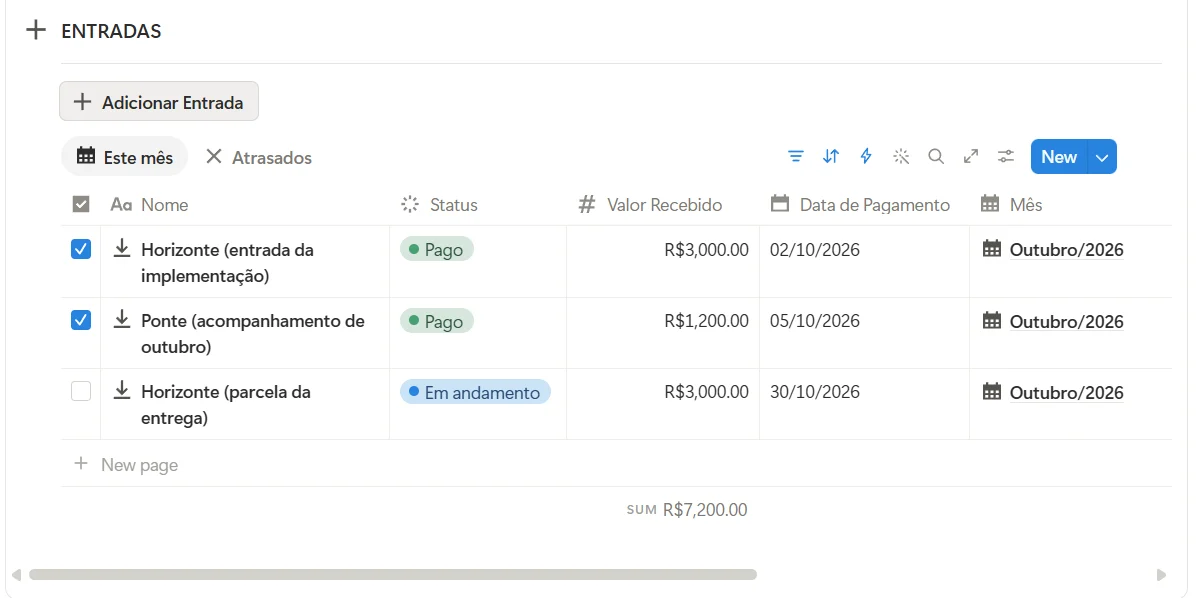Open database in full page via expand icon

(971, 156)
